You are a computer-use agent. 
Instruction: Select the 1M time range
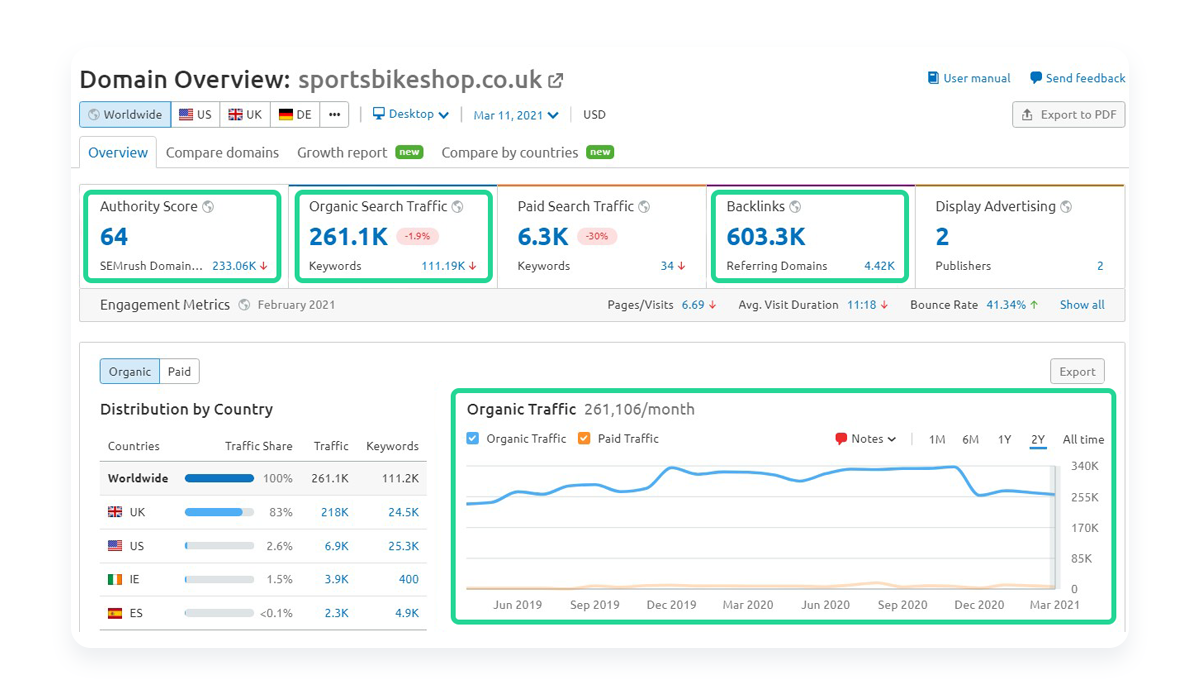tap(937, 440)
